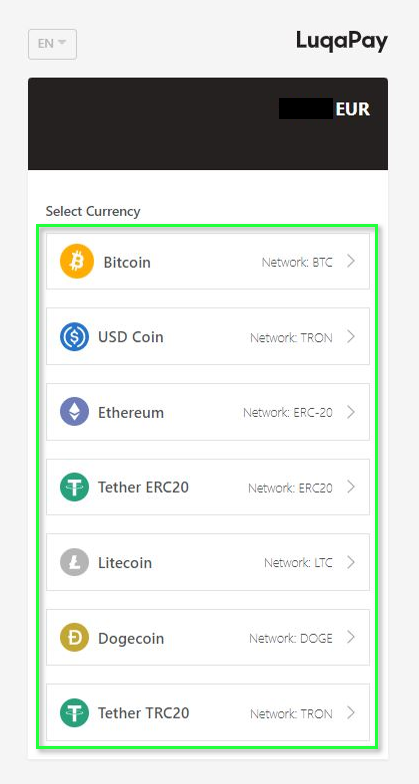This screenshot has width=419, height=784.
Task: Click the Tether ERC20 green icon
Action: pyautogui.click(x=74, y=487)
